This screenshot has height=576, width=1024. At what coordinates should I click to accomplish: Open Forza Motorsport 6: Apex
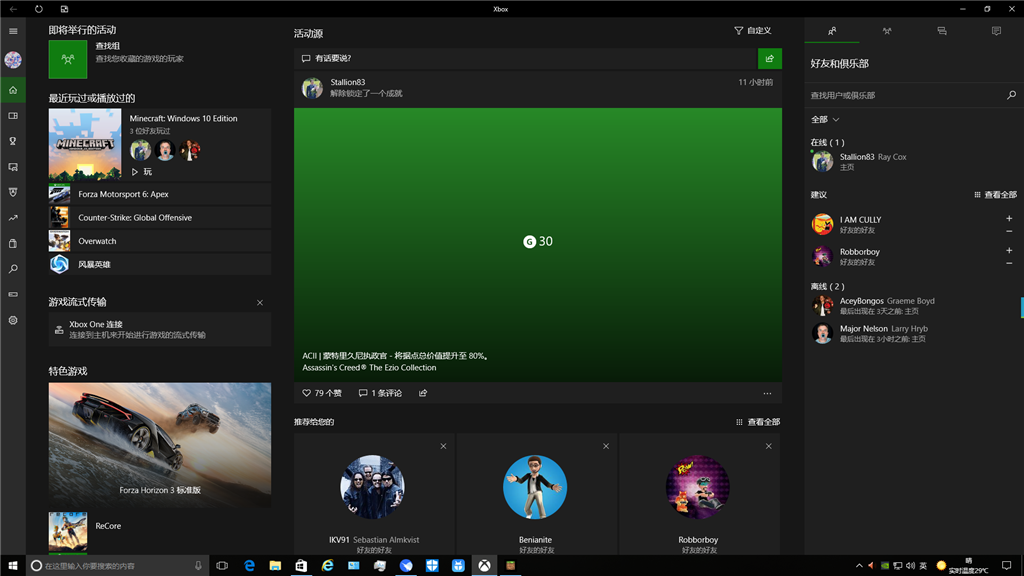coord(160,194)
